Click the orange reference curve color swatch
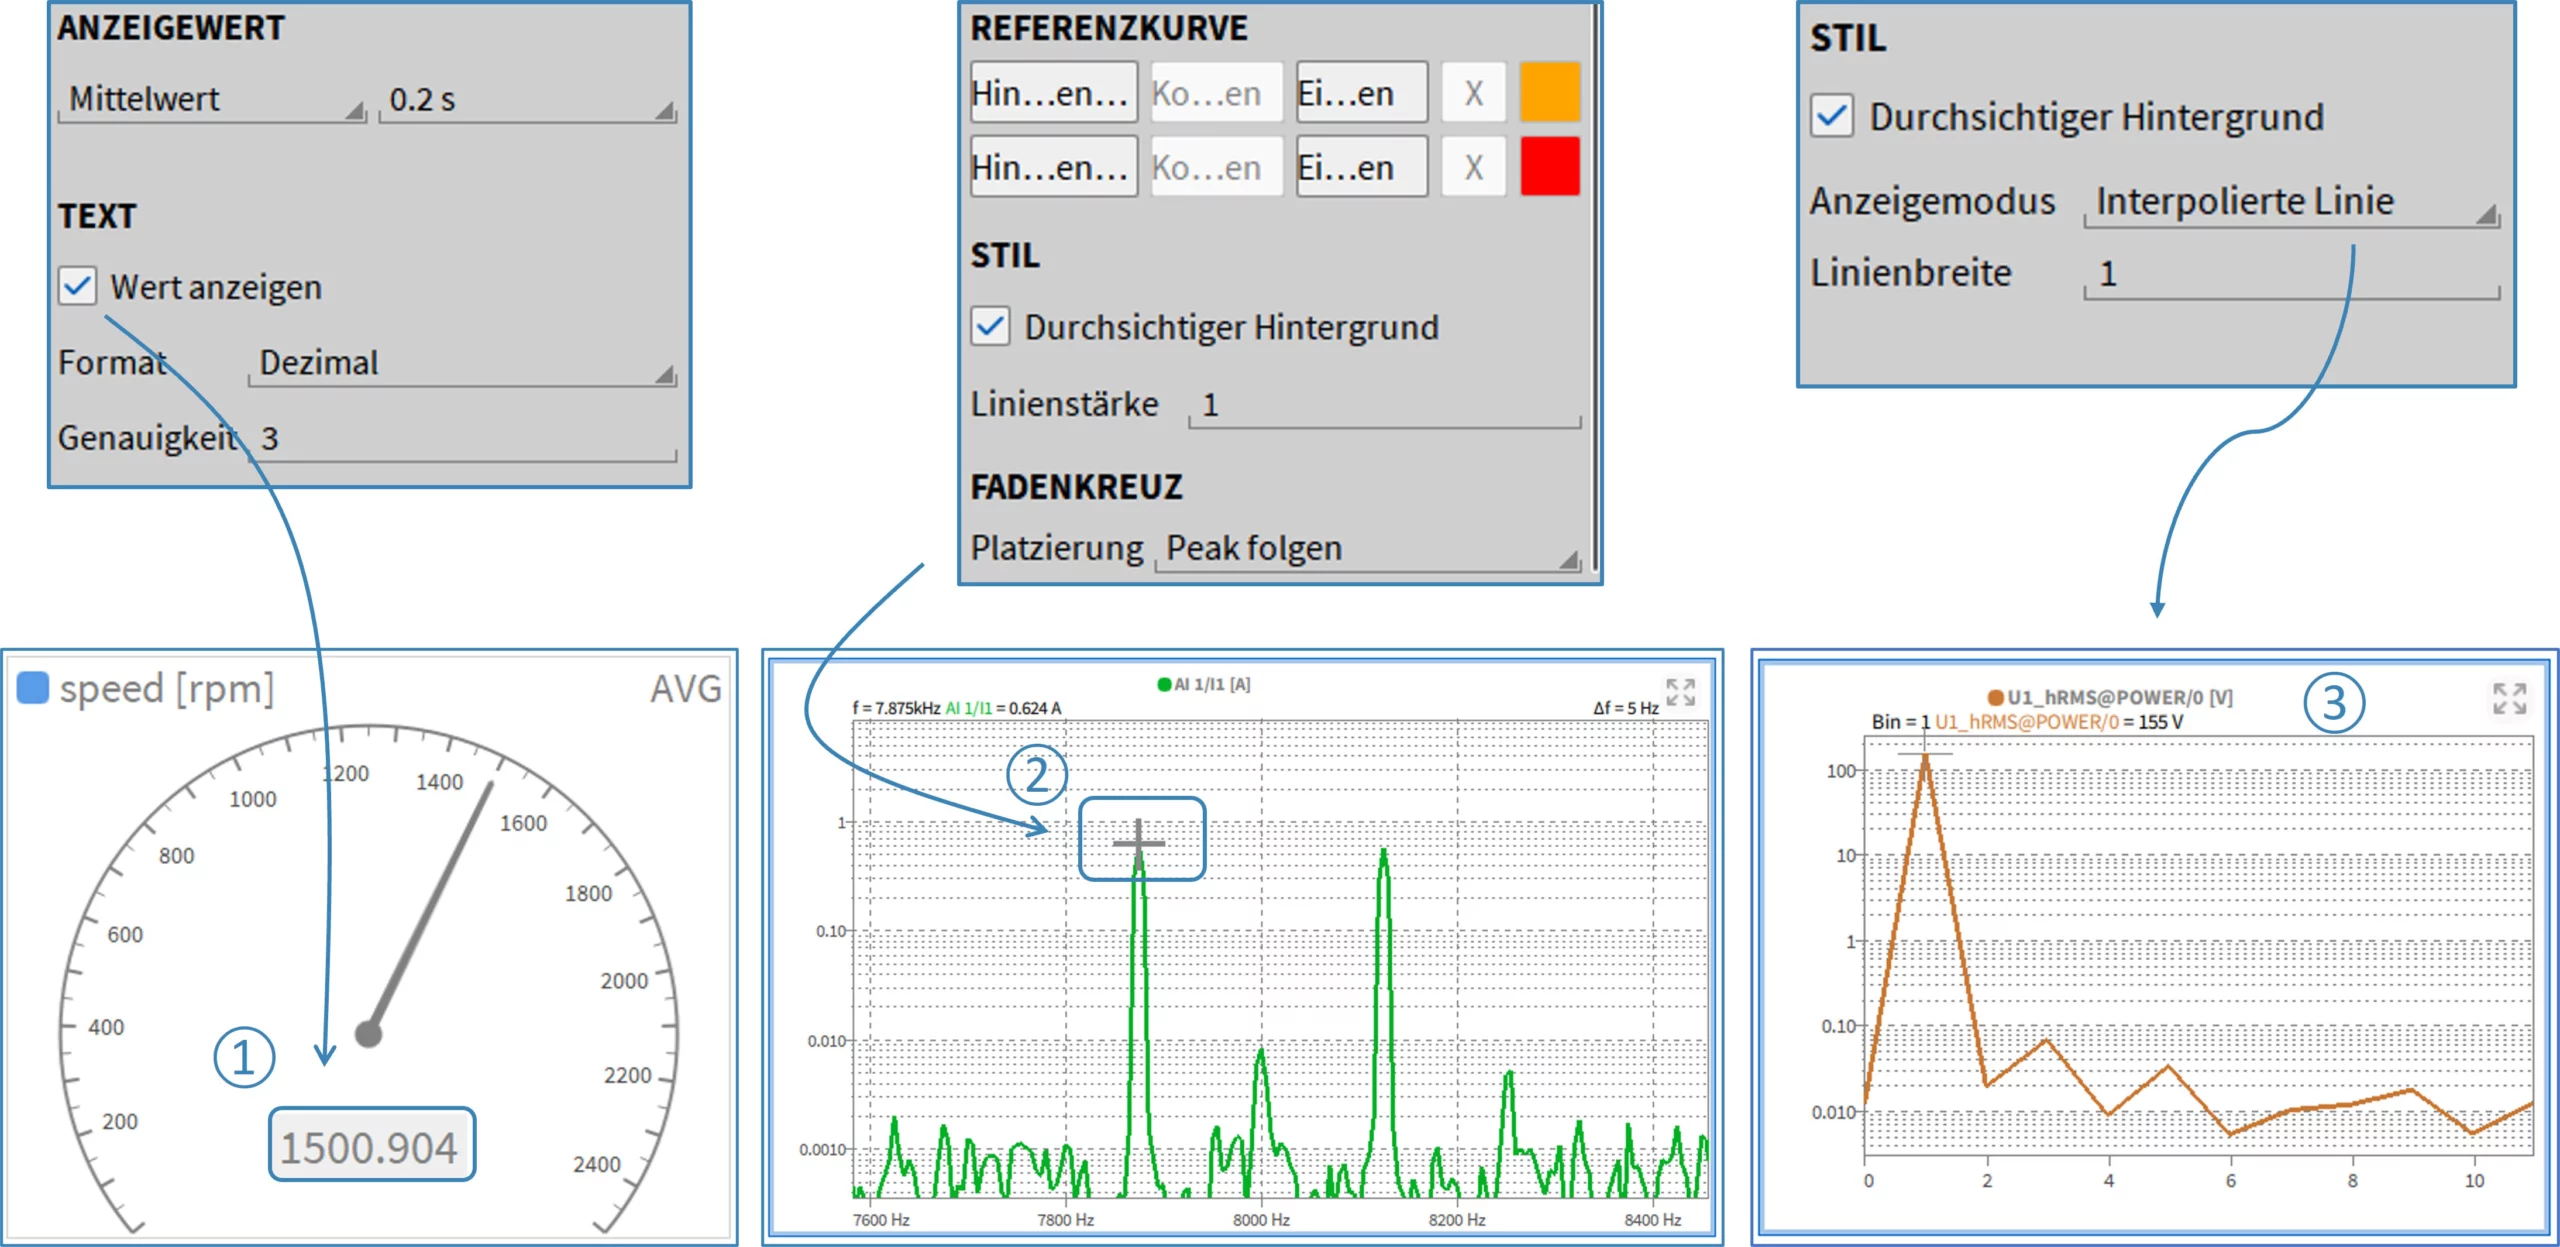Viewport: 2560px width, 1247px height. coord(1549,92)
